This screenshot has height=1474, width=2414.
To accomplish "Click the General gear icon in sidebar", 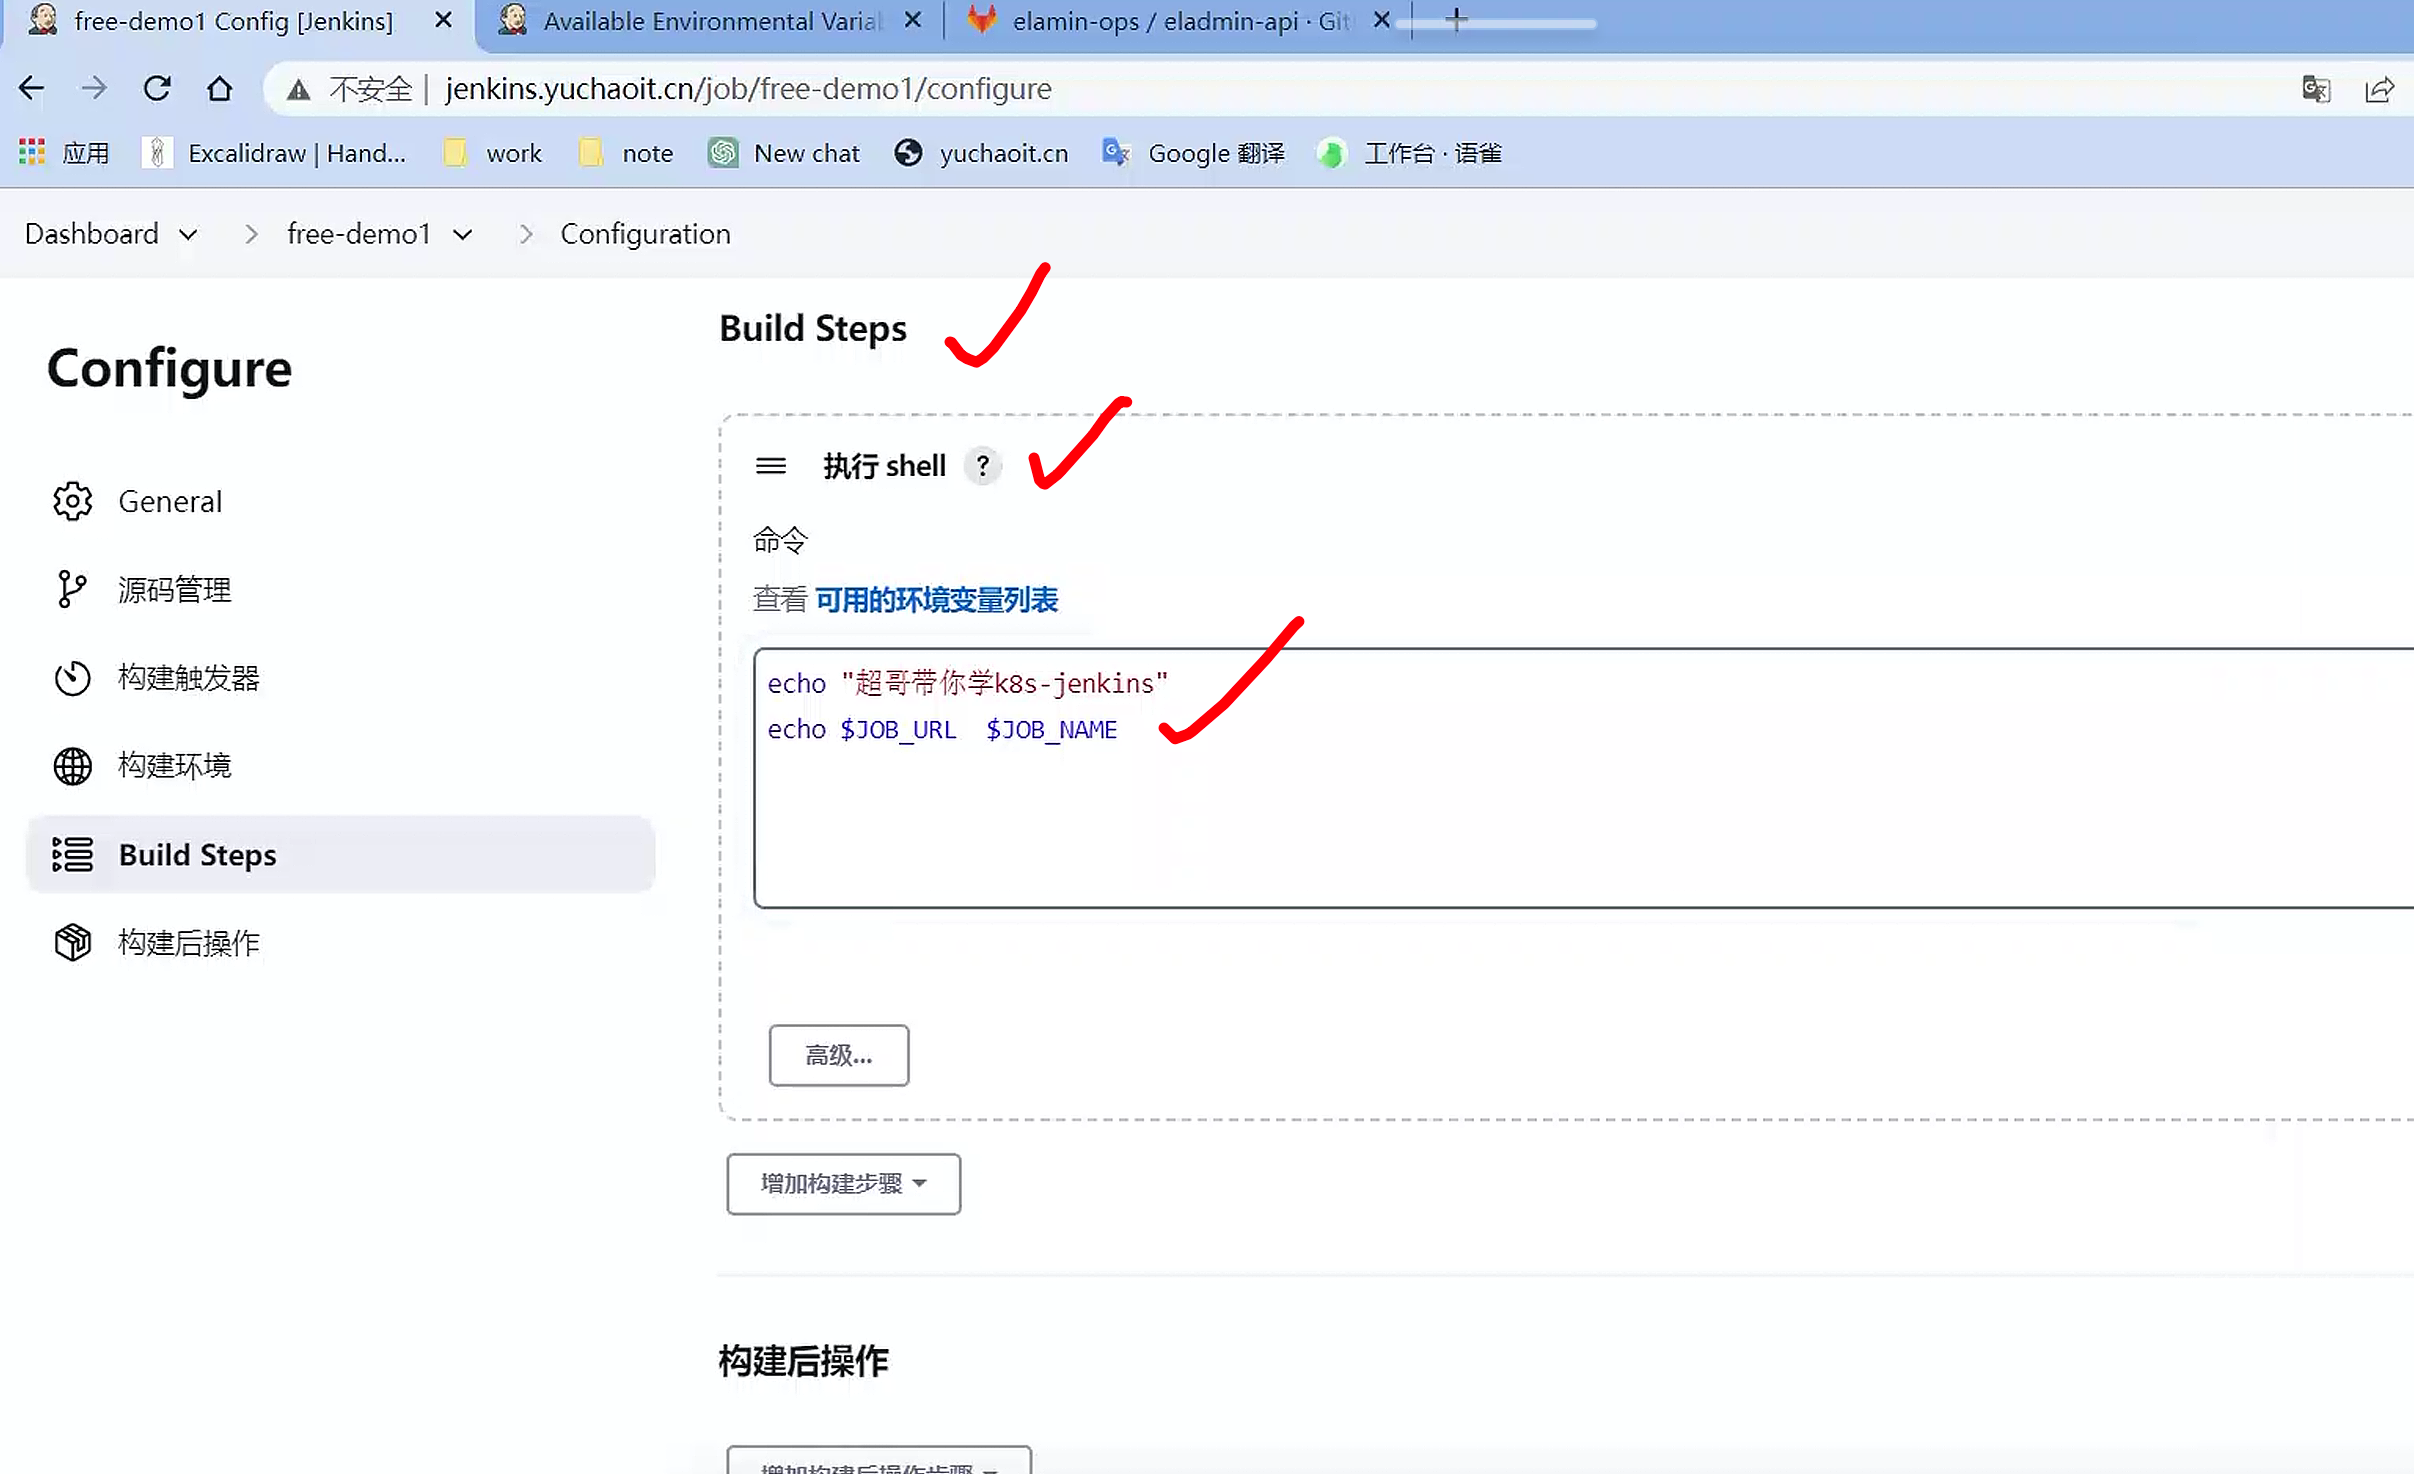I will pyautogui.click(x=72, y=501).
